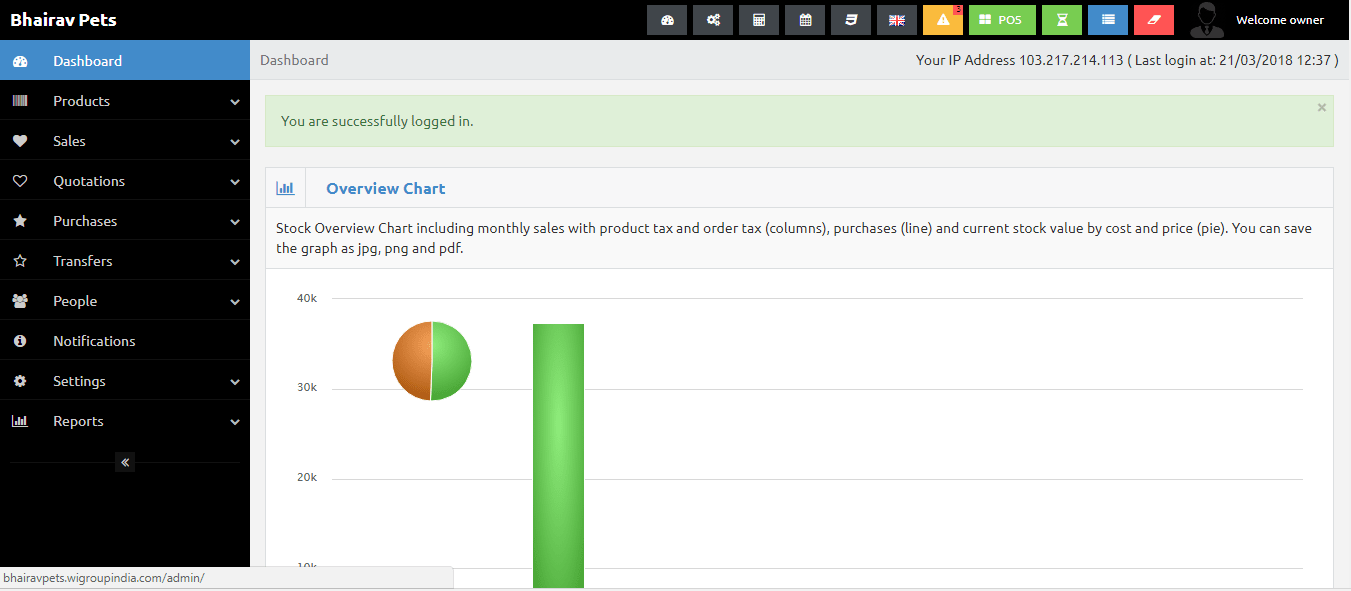Click the outline heart icon beside Quotations
Screen dimensions: 1351x591
pyautogui.click(x=20, y=181)
